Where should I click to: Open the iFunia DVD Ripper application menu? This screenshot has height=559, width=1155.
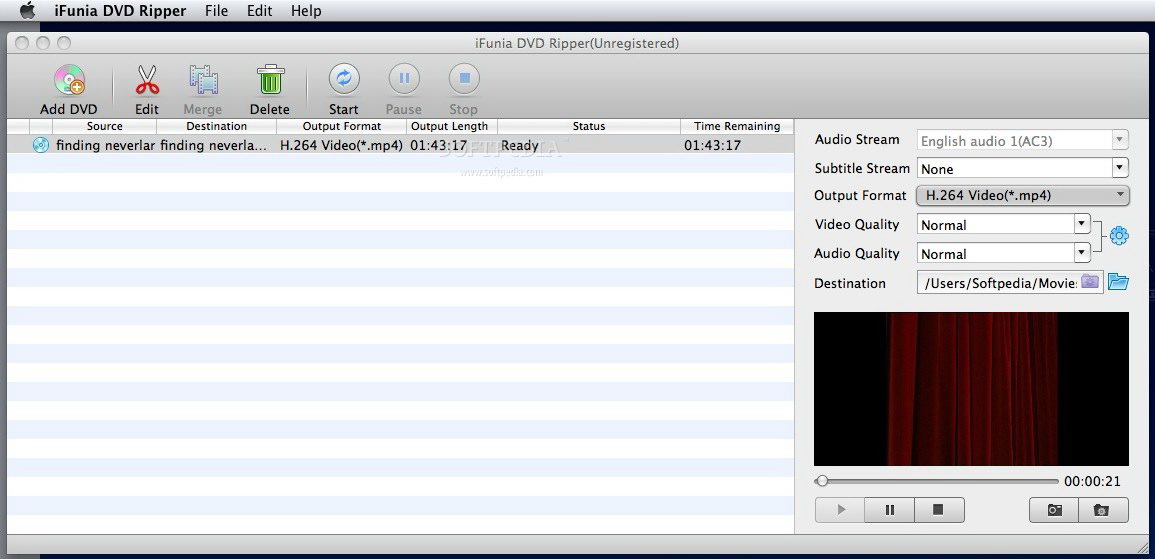[x=120, y=11]
